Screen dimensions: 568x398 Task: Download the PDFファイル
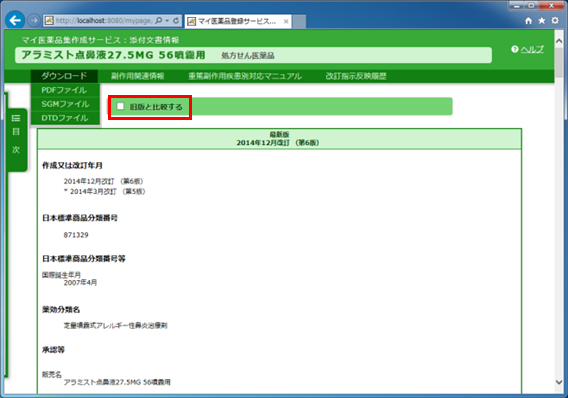pyautogui.click(x=65, y=90)
